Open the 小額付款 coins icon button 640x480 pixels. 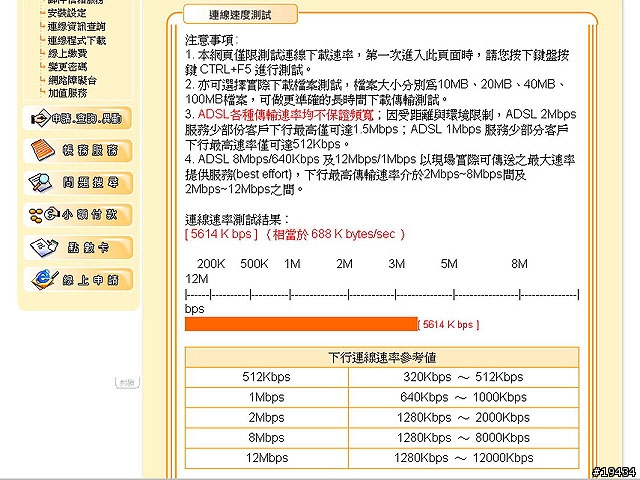click(x=78, y=215)
